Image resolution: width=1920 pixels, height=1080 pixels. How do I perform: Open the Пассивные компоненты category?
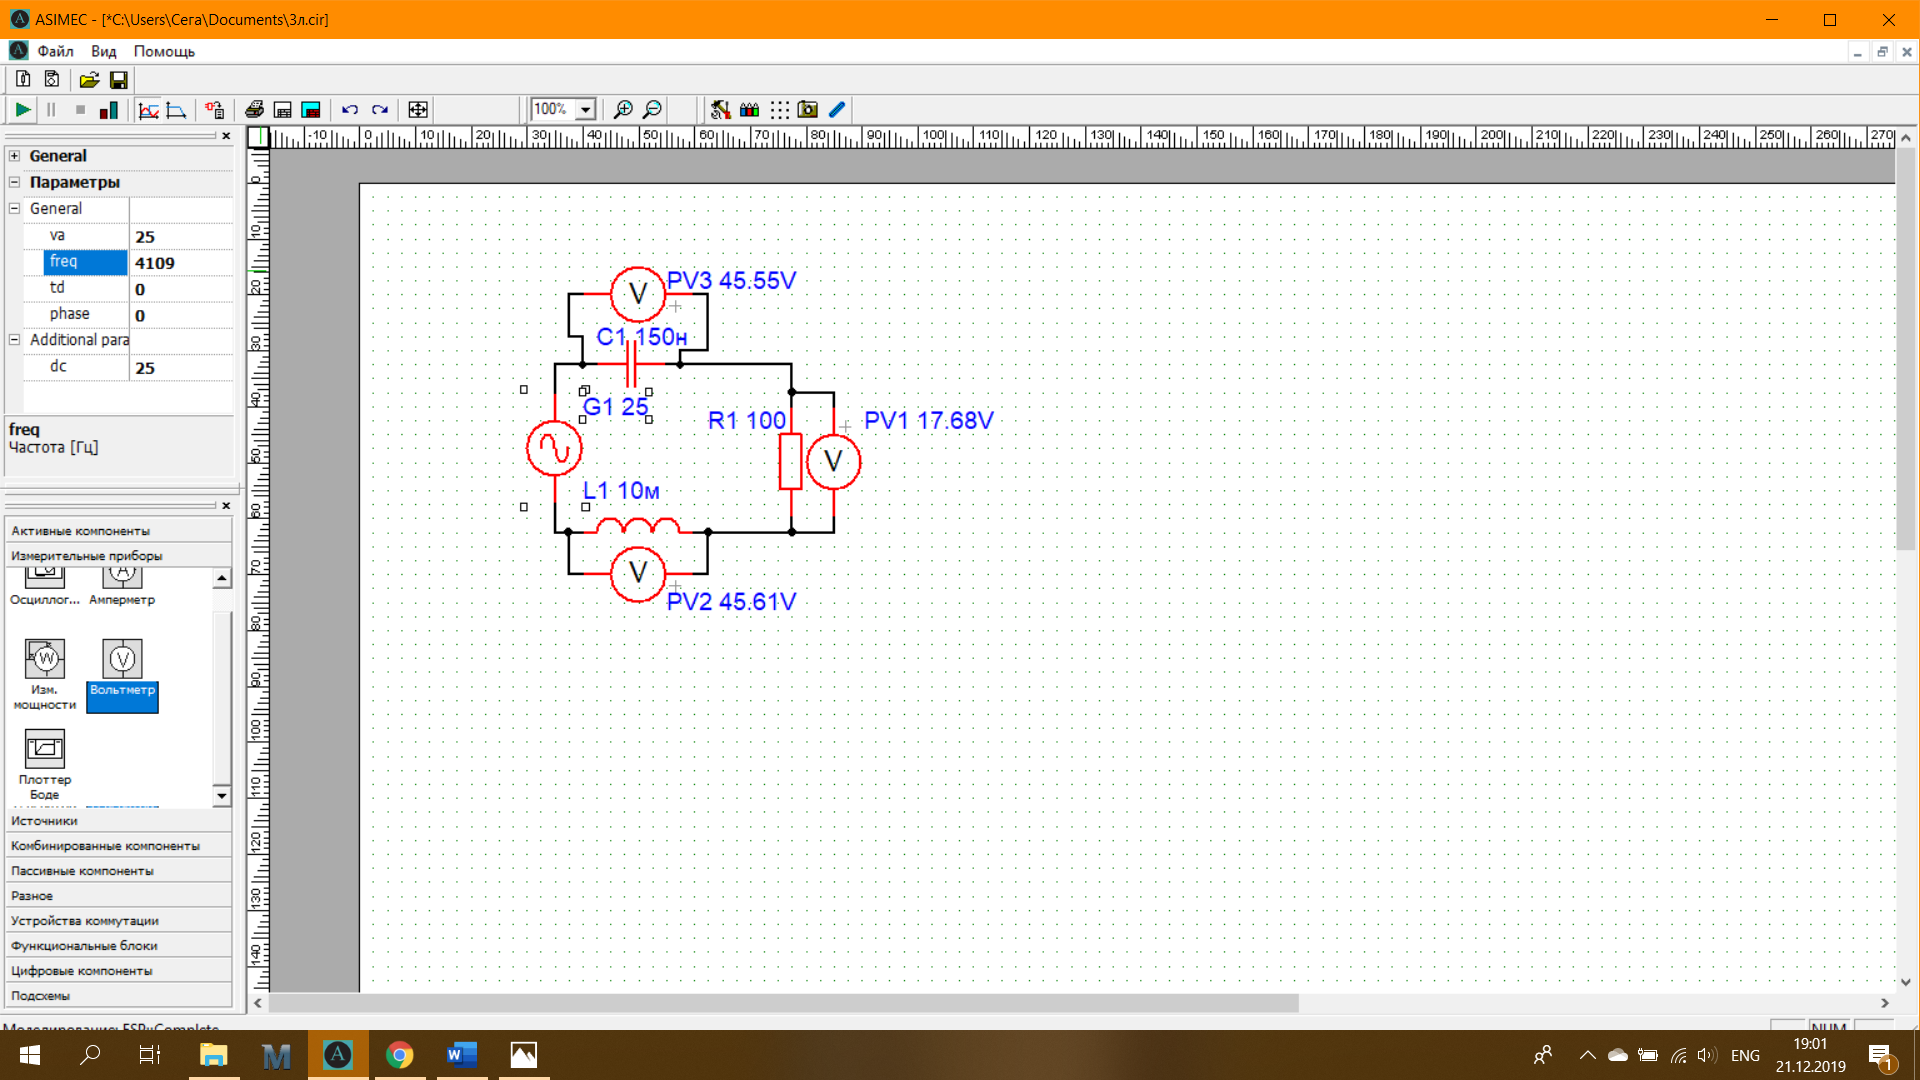tap(118, 871)
